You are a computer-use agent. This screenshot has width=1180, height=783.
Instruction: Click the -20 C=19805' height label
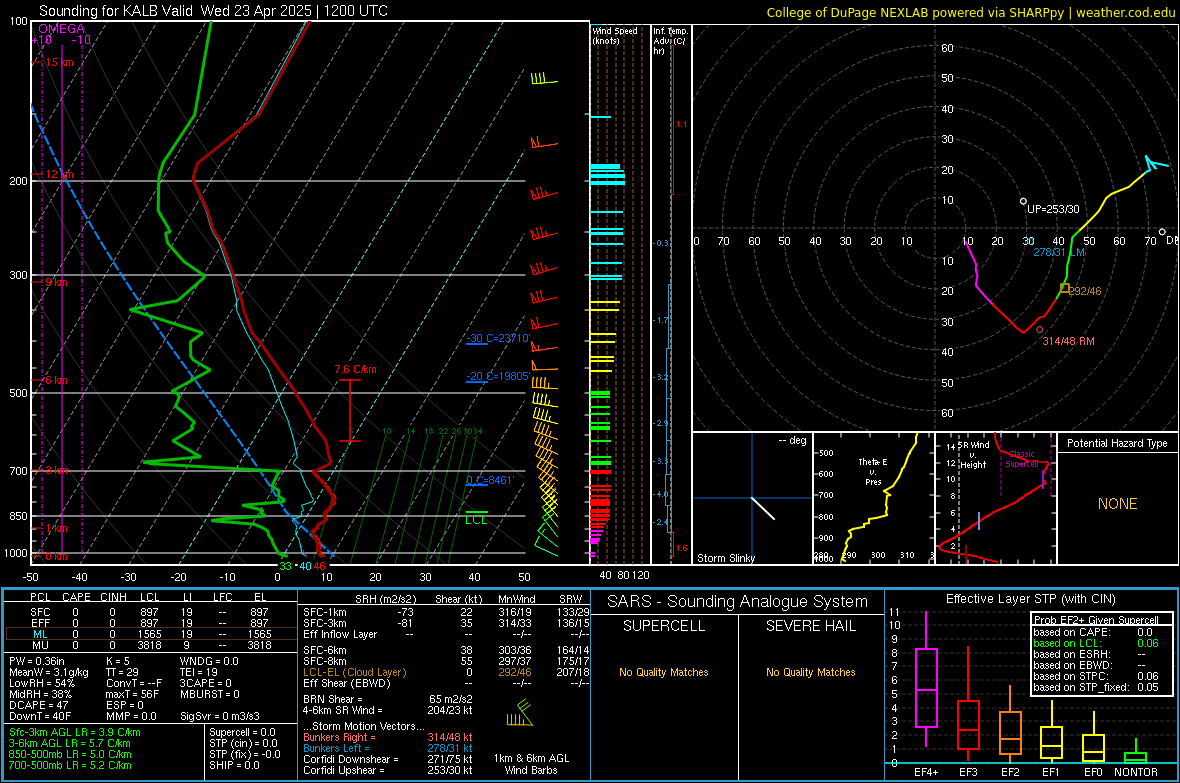(x=498, y=376)
